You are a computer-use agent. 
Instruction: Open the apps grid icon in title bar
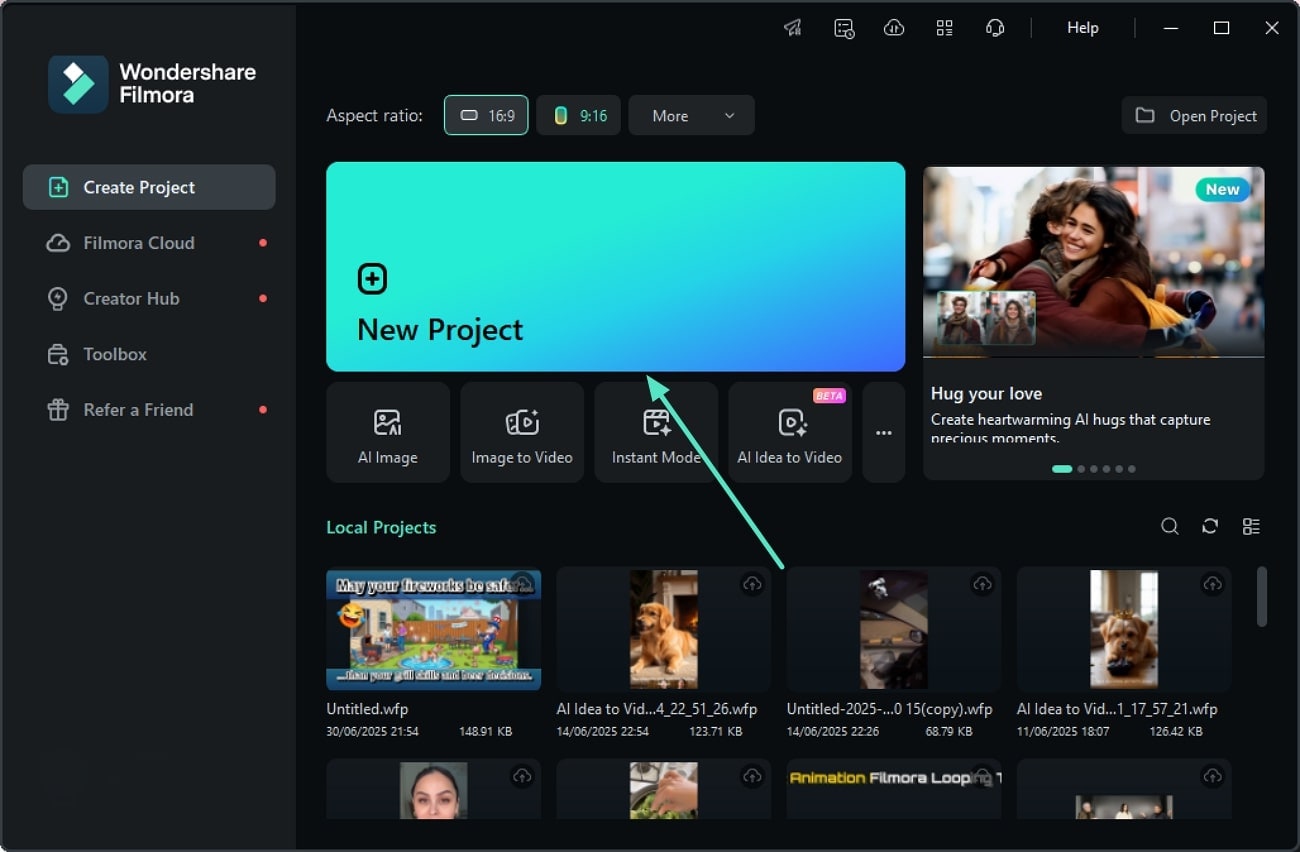pyautogui.click(x=944, y=28)
